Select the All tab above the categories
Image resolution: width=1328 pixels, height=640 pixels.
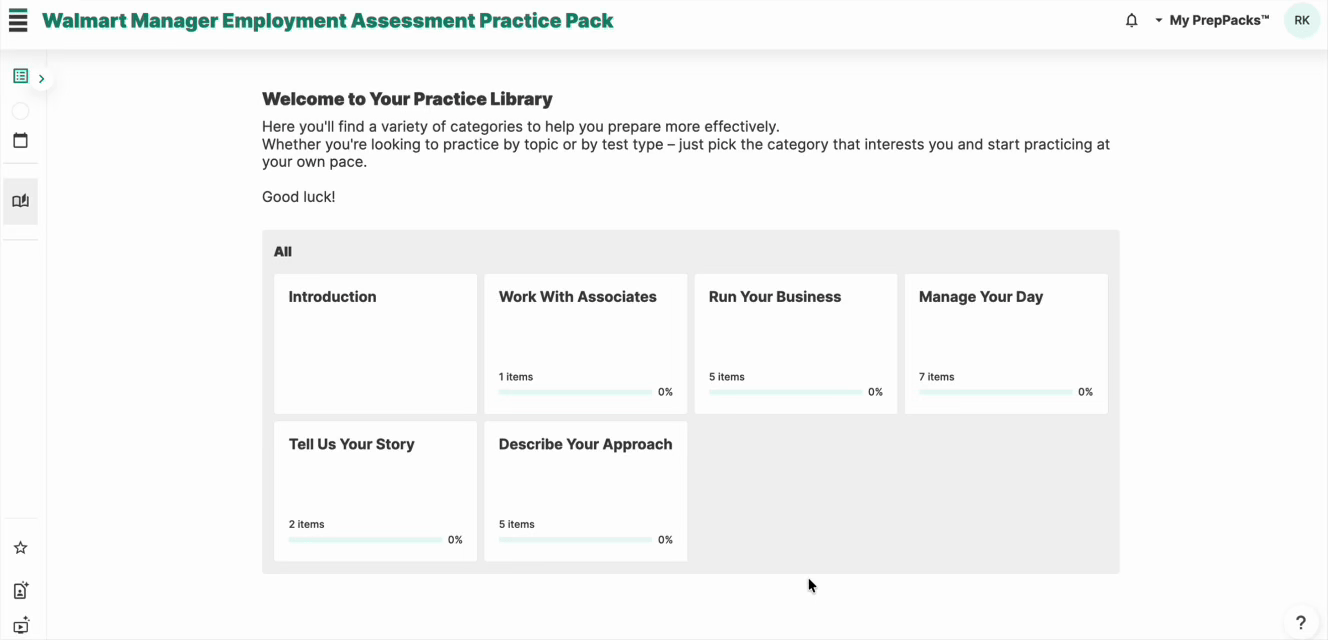pos(282,251)
